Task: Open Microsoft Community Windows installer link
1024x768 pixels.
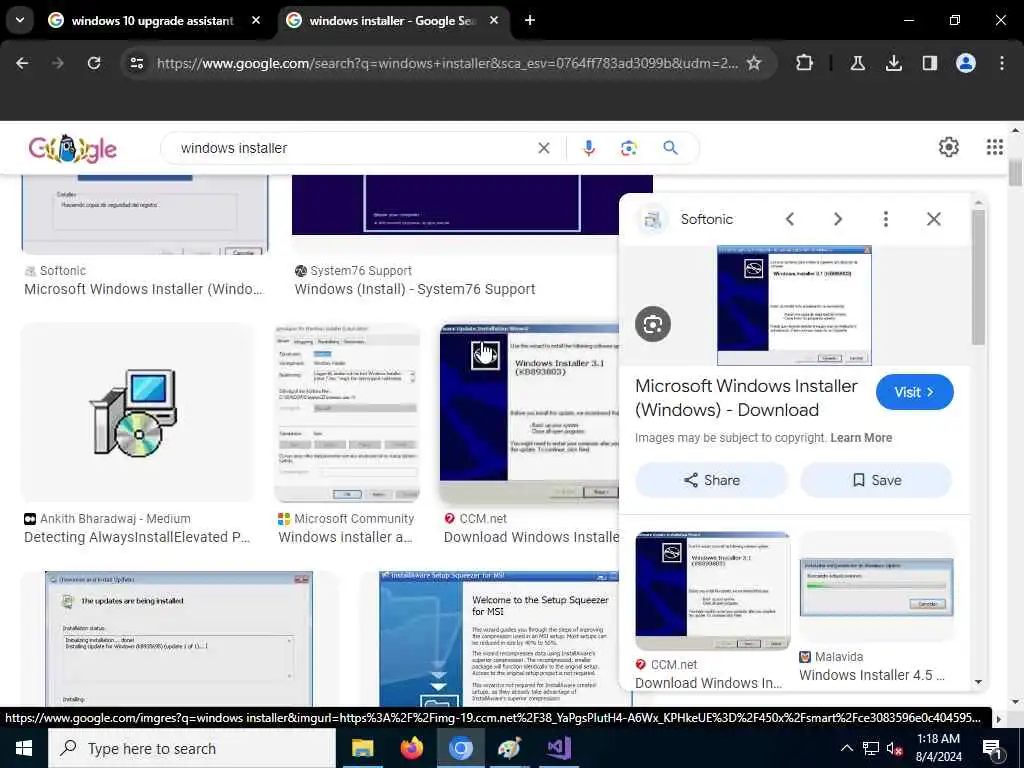Action: [345, 537]
